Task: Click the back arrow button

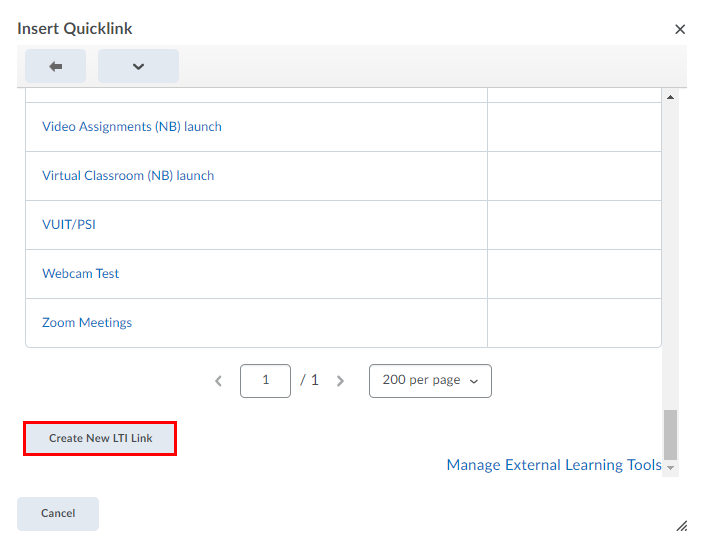Action: [x=56, y=66]
